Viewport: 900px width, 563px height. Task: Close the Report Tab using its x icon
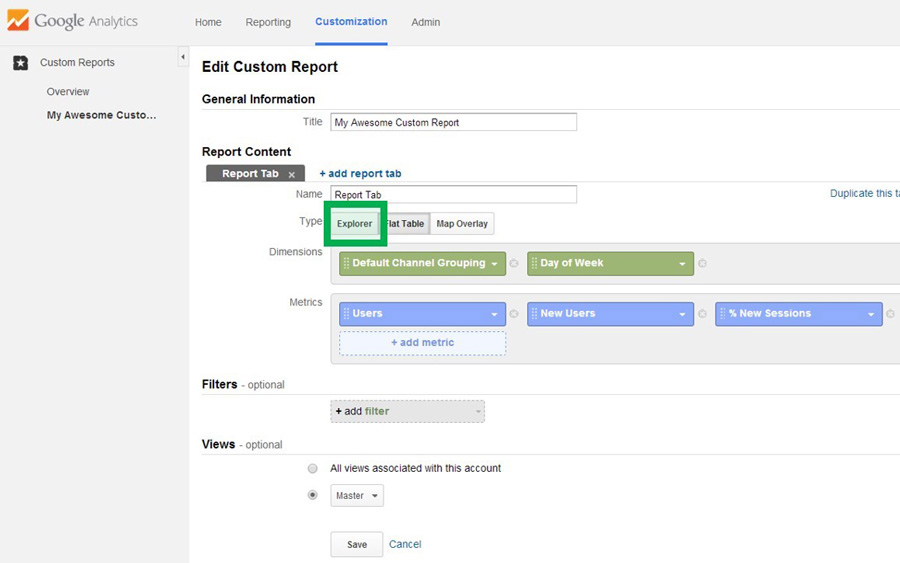(x=292, y=174)
